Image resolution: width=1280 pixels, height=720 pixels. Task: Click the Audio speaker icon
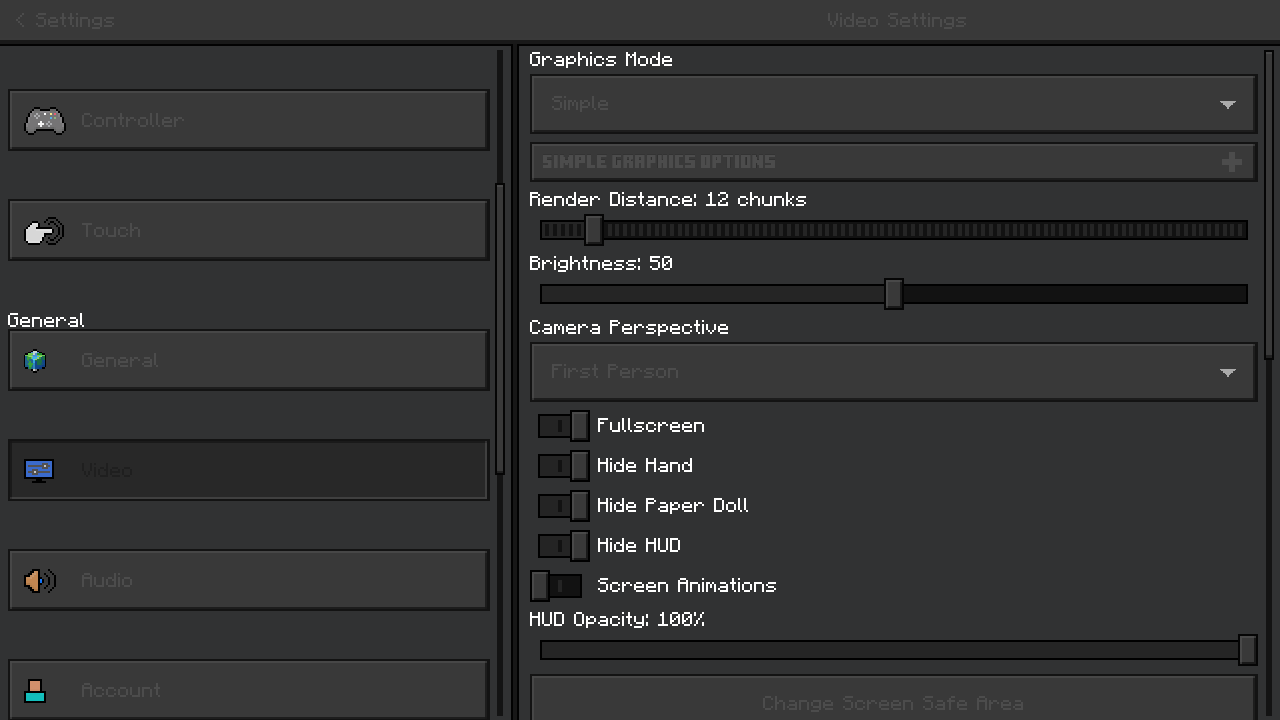pos(40,581)
